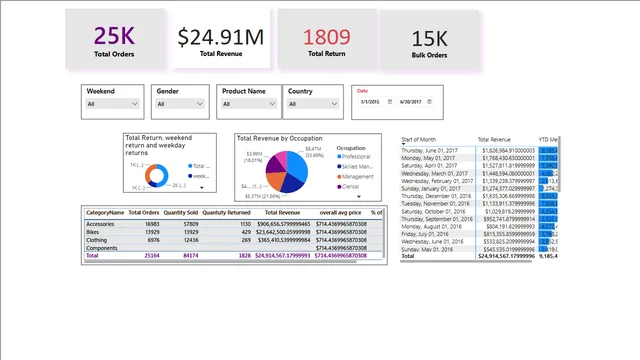Select the 25K Total Orders card
This screenshot has width=640, height=360.
[115, 40]
